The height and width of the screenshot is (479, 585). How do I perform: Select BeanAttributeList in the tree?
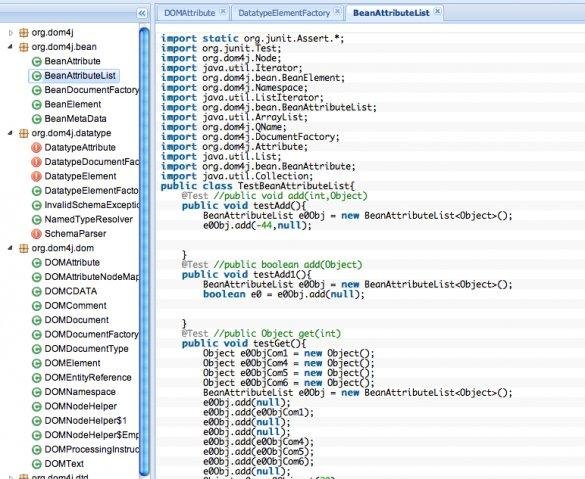[x=80, y=75]
